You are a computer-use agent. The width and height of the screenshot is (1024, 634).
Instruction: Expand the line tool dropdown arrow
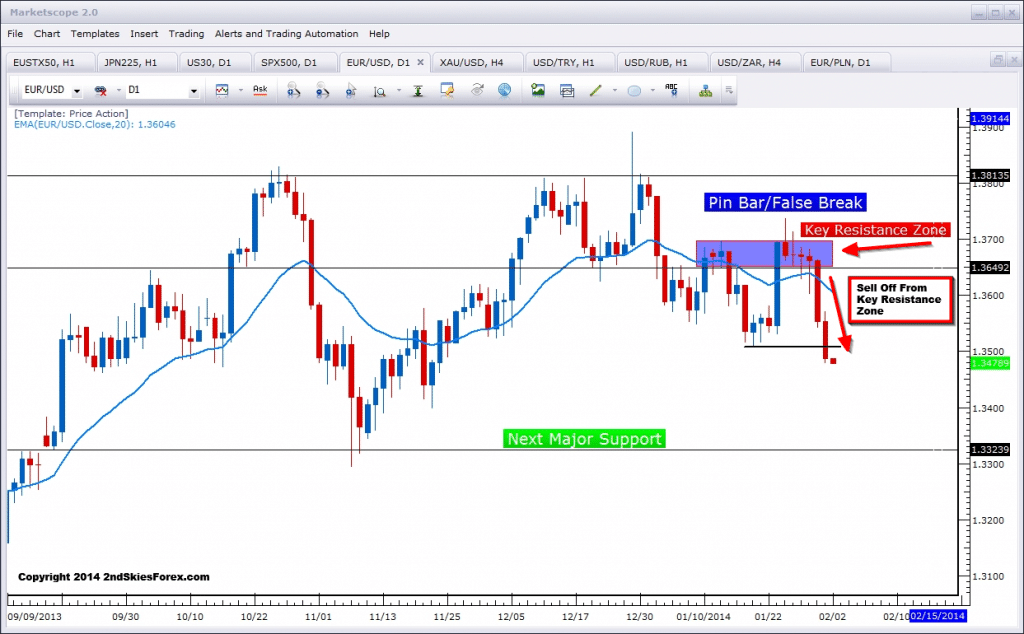tap(615, 91)
